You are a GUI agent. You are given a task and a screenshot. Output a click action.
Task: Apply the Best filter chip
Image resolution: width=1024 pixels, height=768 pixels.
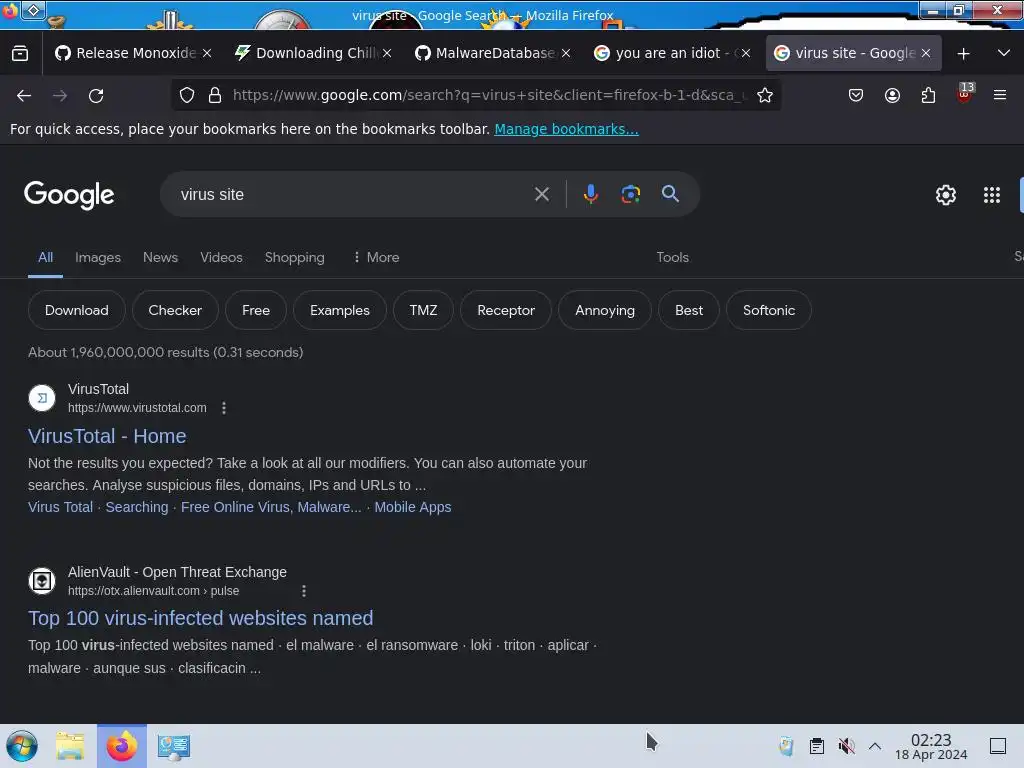point(689,310)
